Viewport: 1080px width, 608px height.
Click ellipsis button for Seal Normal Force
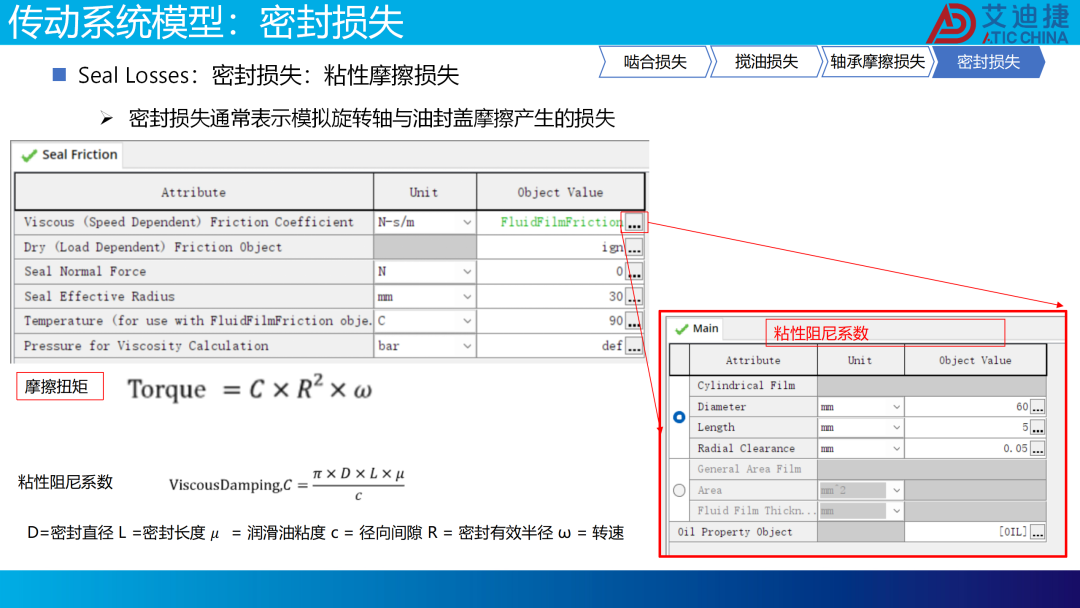tap(634, 272)
